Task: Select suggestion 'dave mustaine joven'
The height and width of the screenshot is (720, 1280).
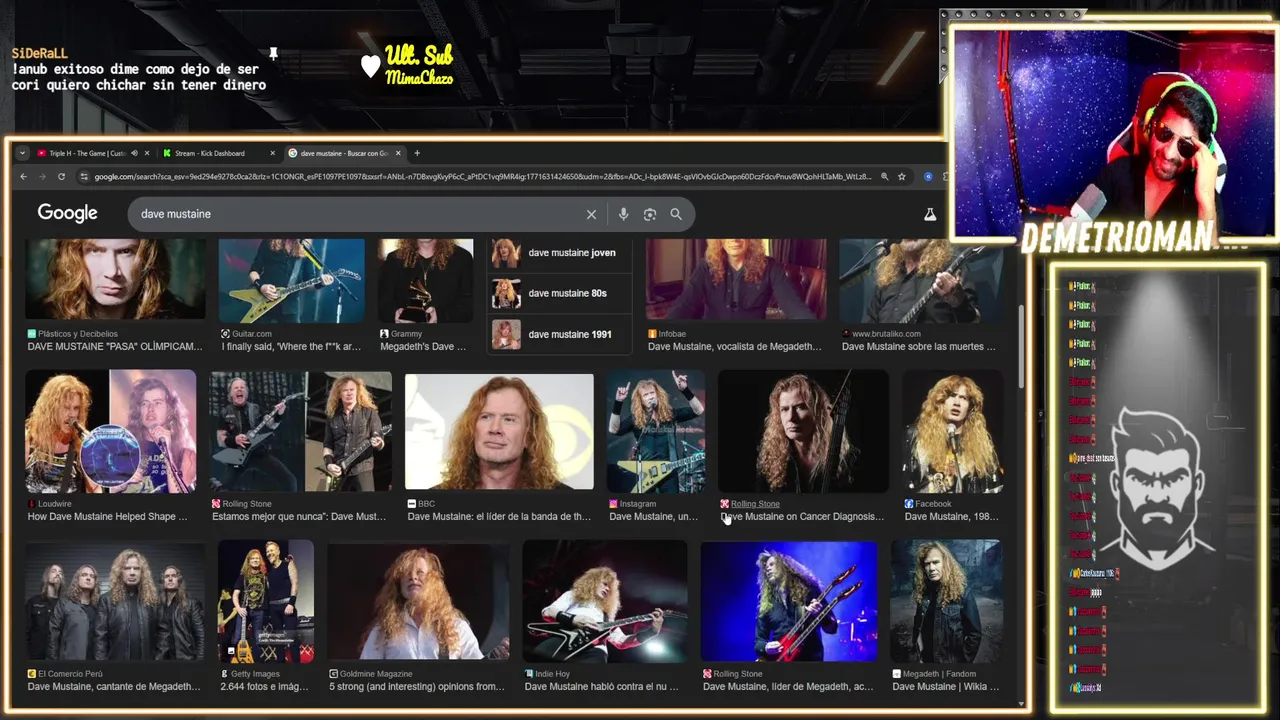Action: (560, 252)
